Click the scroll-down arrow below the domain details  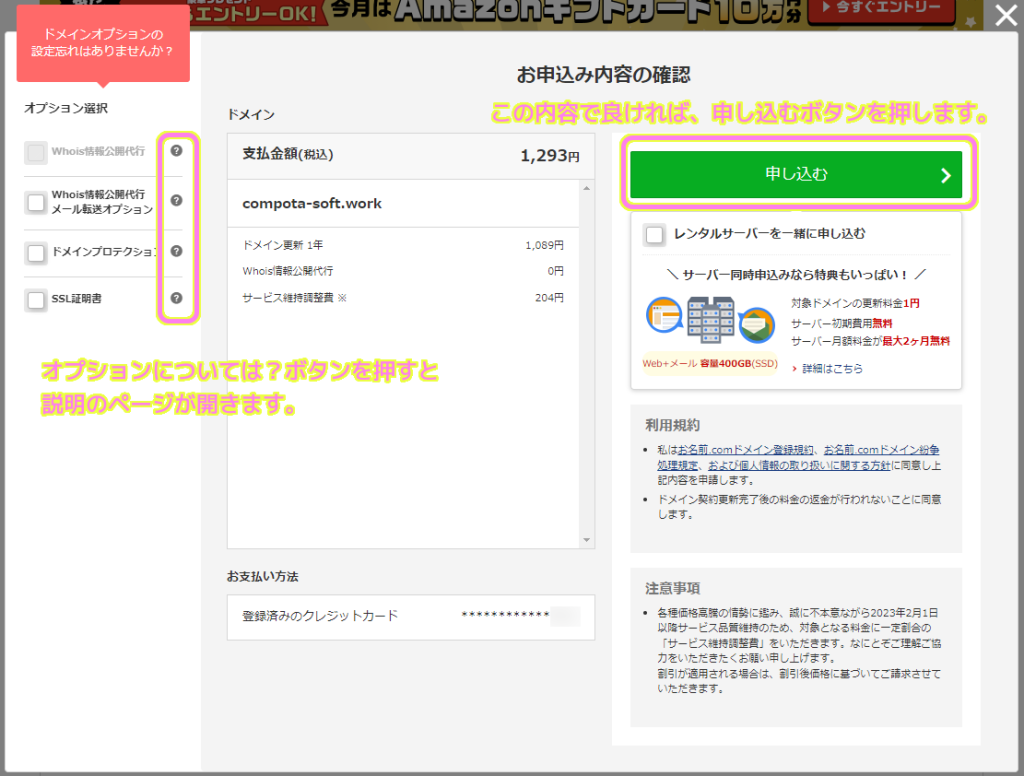click(x=587, y=538)
